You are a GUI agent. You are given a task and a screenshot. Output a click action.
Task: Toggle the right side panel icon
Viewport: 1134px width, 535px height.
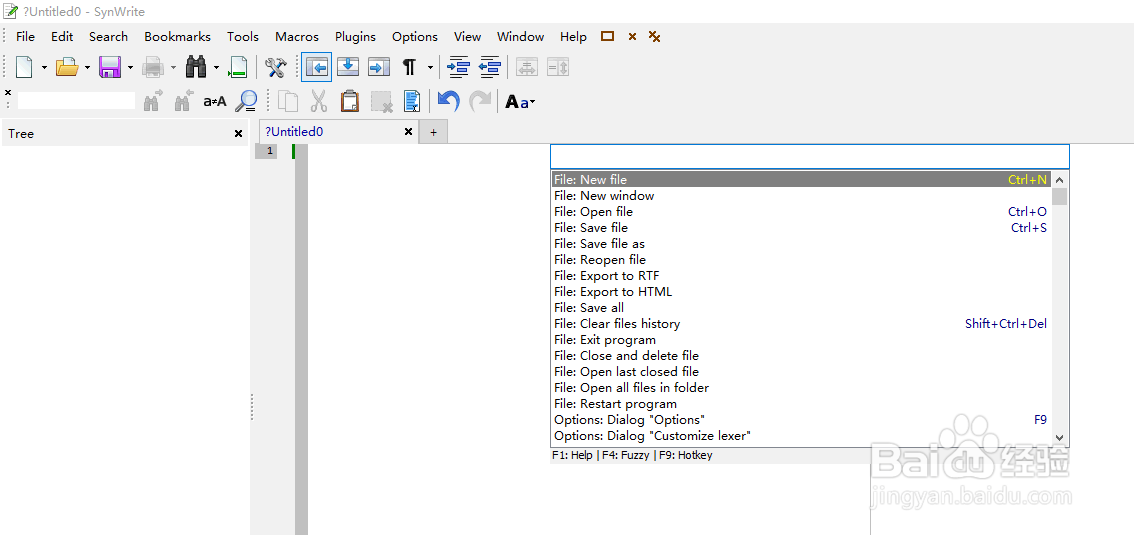pyautogui.click(x=379, y=67)
